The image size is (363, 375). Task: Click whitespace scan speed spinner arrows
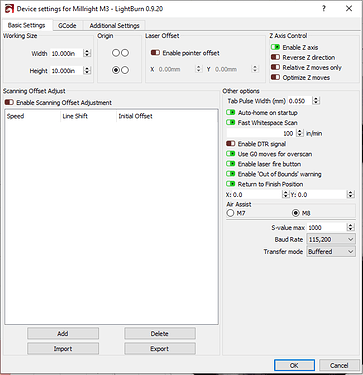[300, 133]
